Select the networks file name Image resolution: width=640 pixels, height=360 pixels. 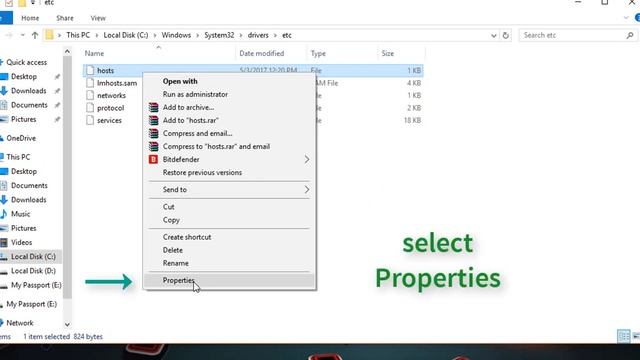click(111, 96)
